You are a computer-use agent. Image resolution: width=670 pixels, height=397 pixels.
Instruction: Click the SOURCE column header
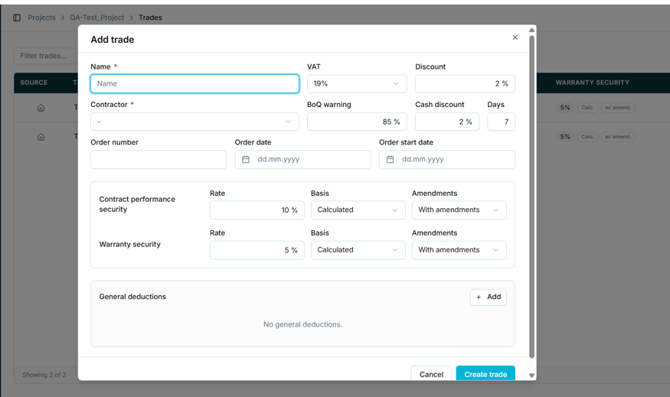(x=34, y=82)
